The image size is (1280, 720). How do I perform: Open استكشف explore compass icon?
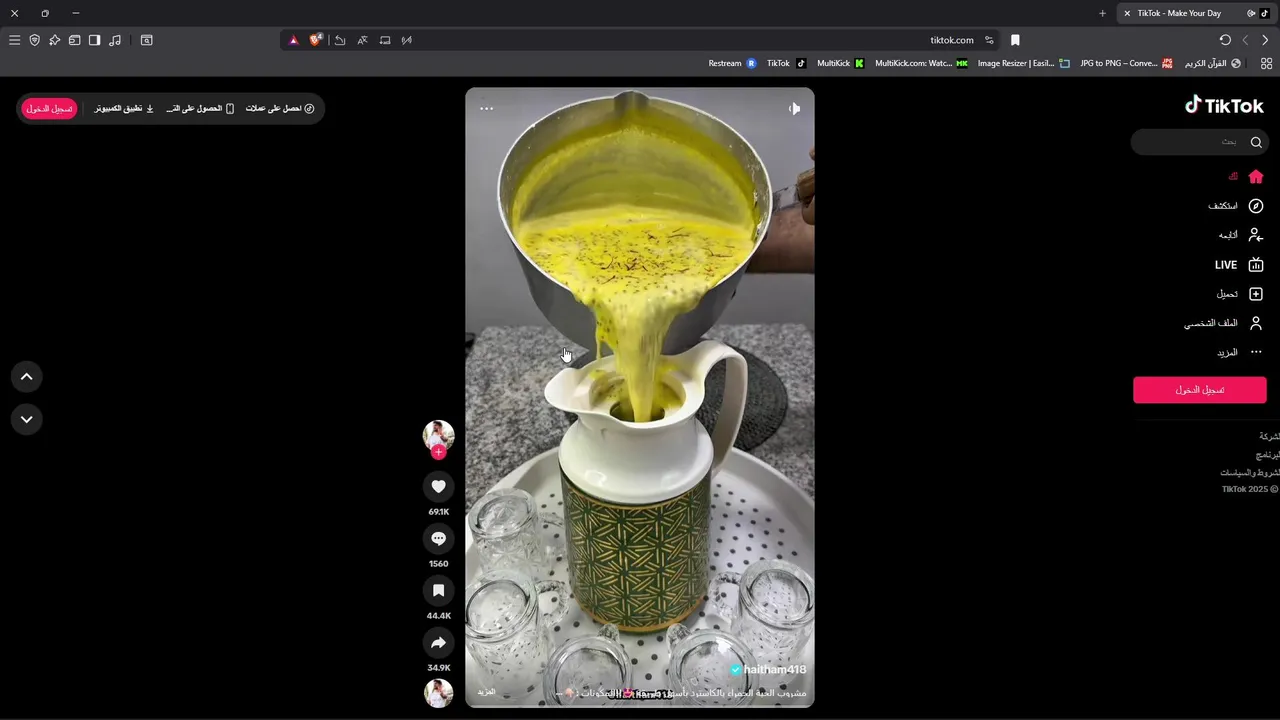click(1256, 206)
